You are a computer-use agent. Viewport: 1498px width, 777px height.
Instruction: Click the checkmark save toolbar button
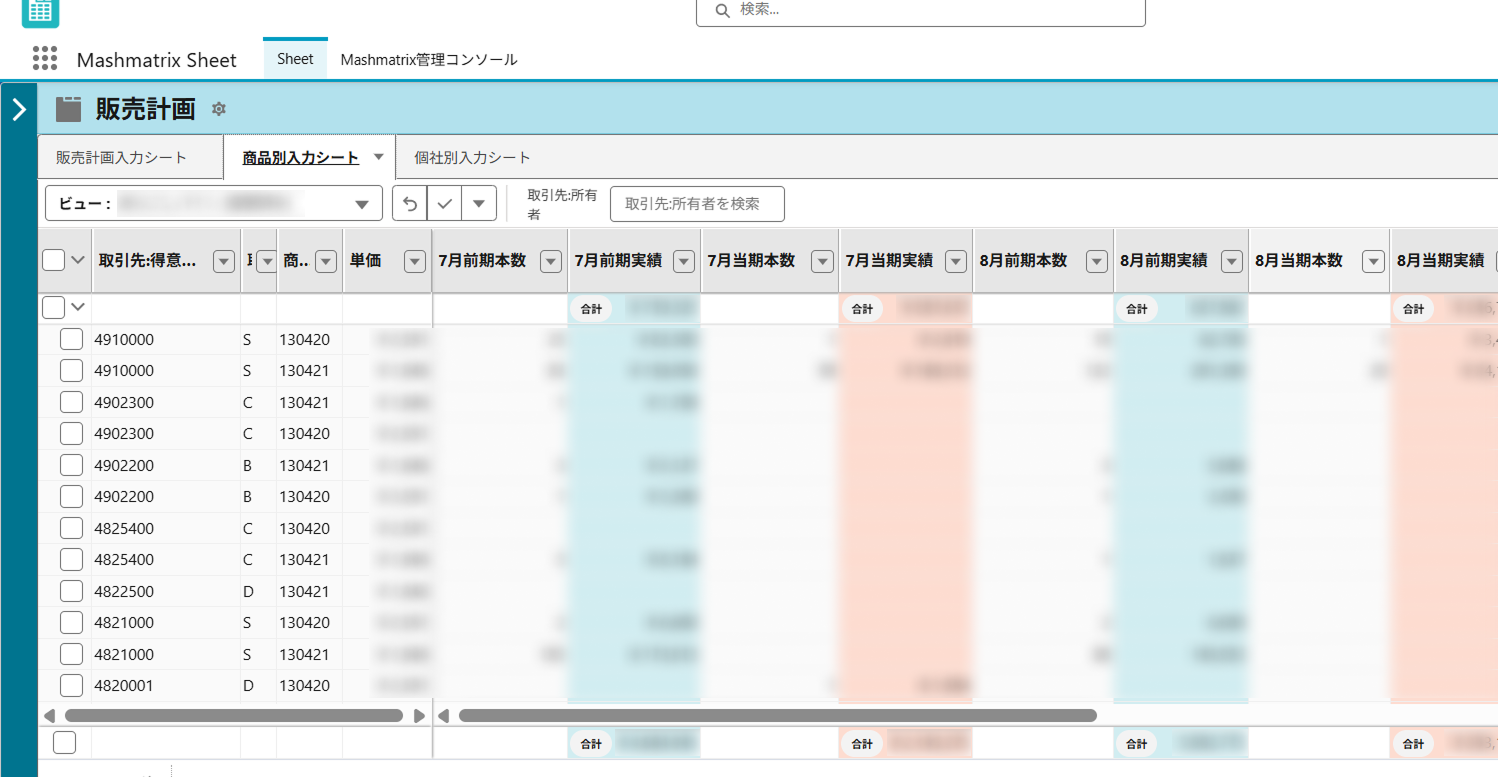[445, 203]
